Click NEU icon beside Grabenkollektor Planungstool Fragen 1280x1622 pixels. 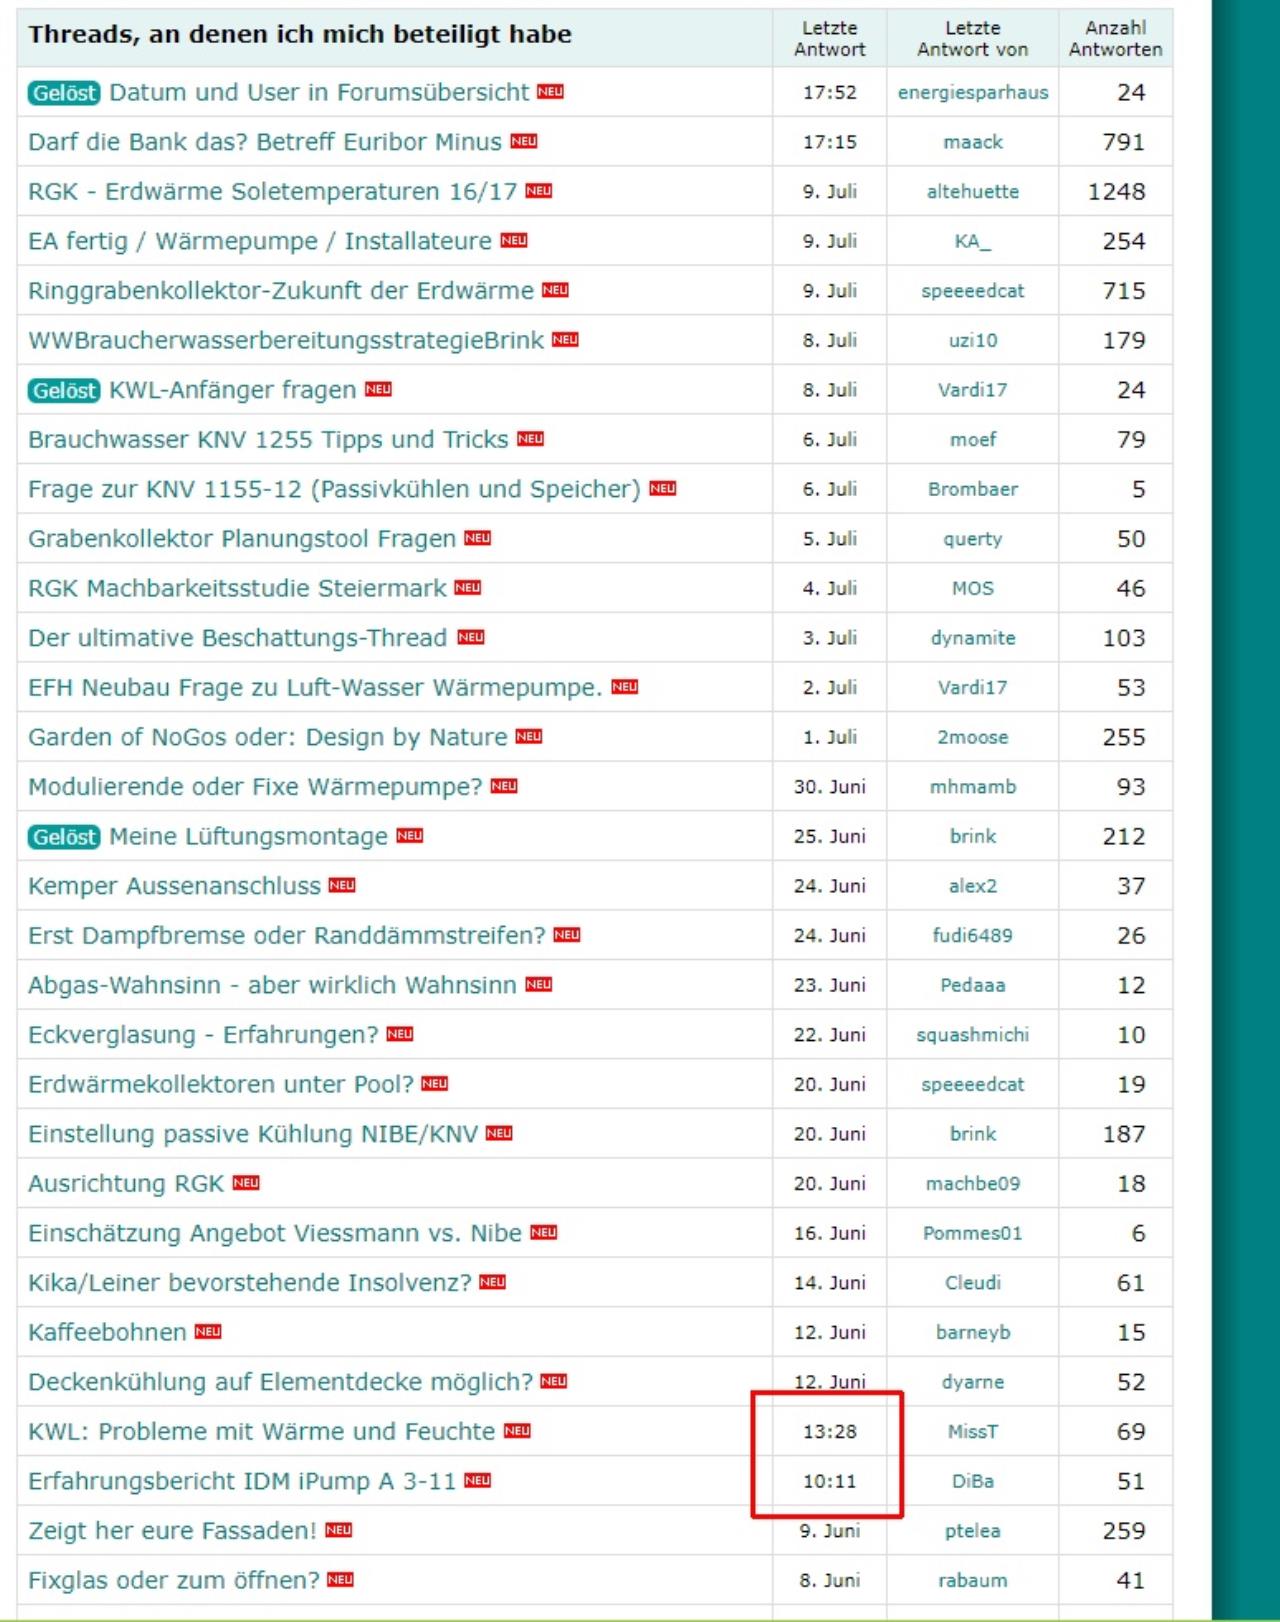(478, 538)
